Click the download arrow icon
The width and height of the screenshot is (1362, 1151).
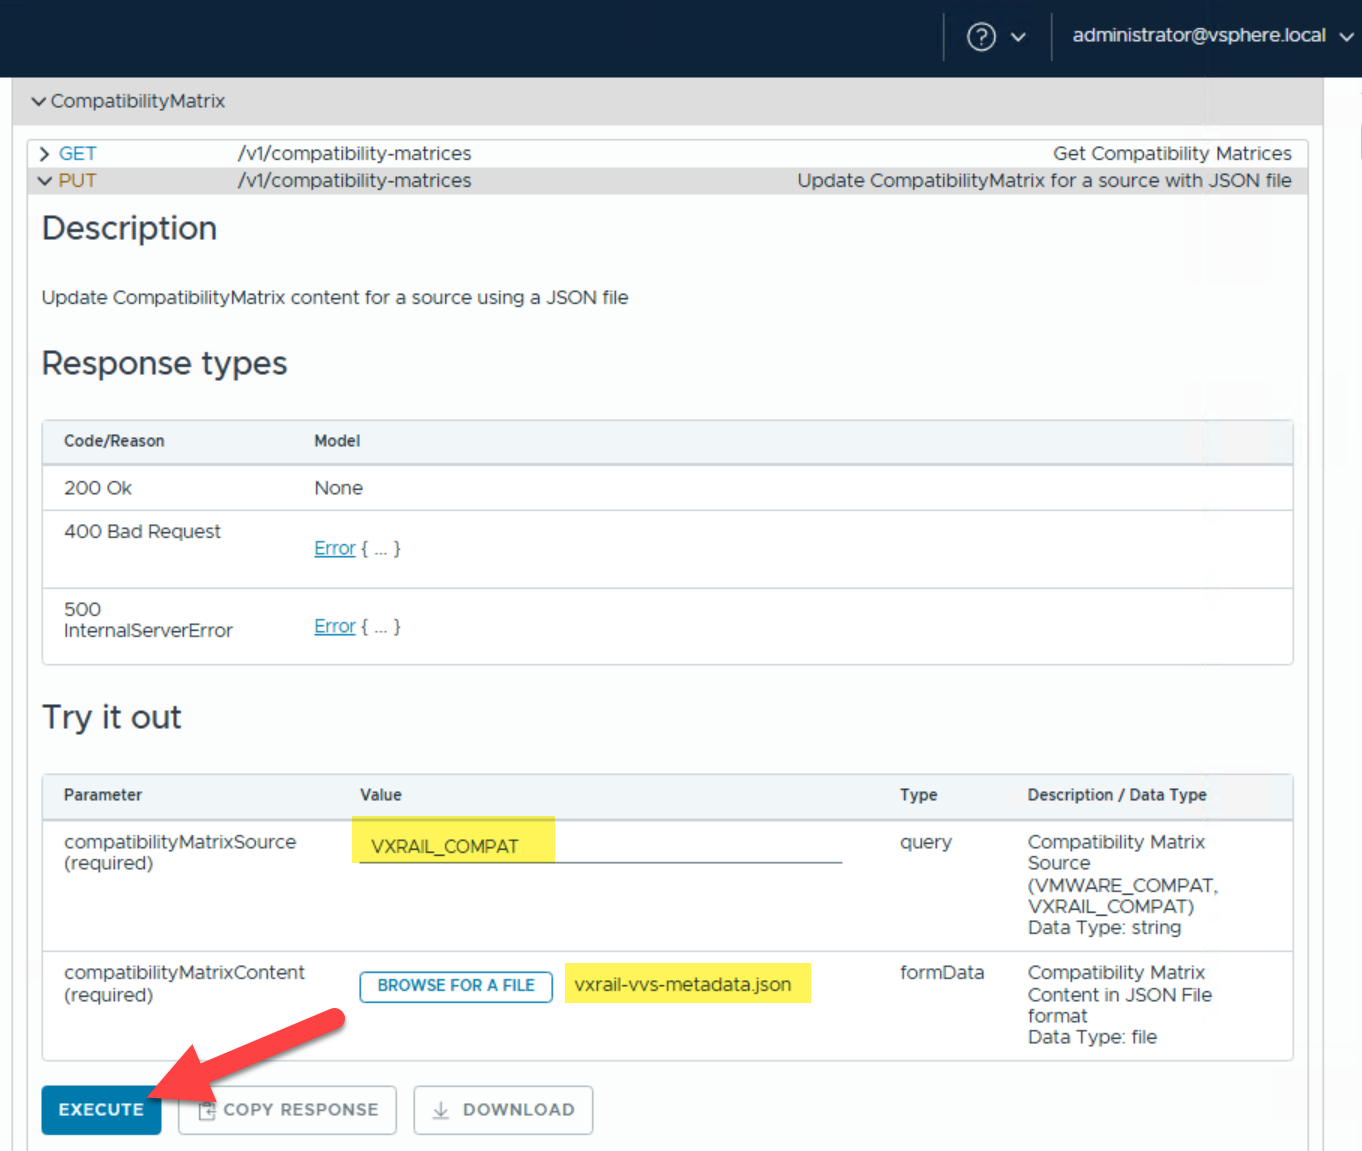(440, 1110)
